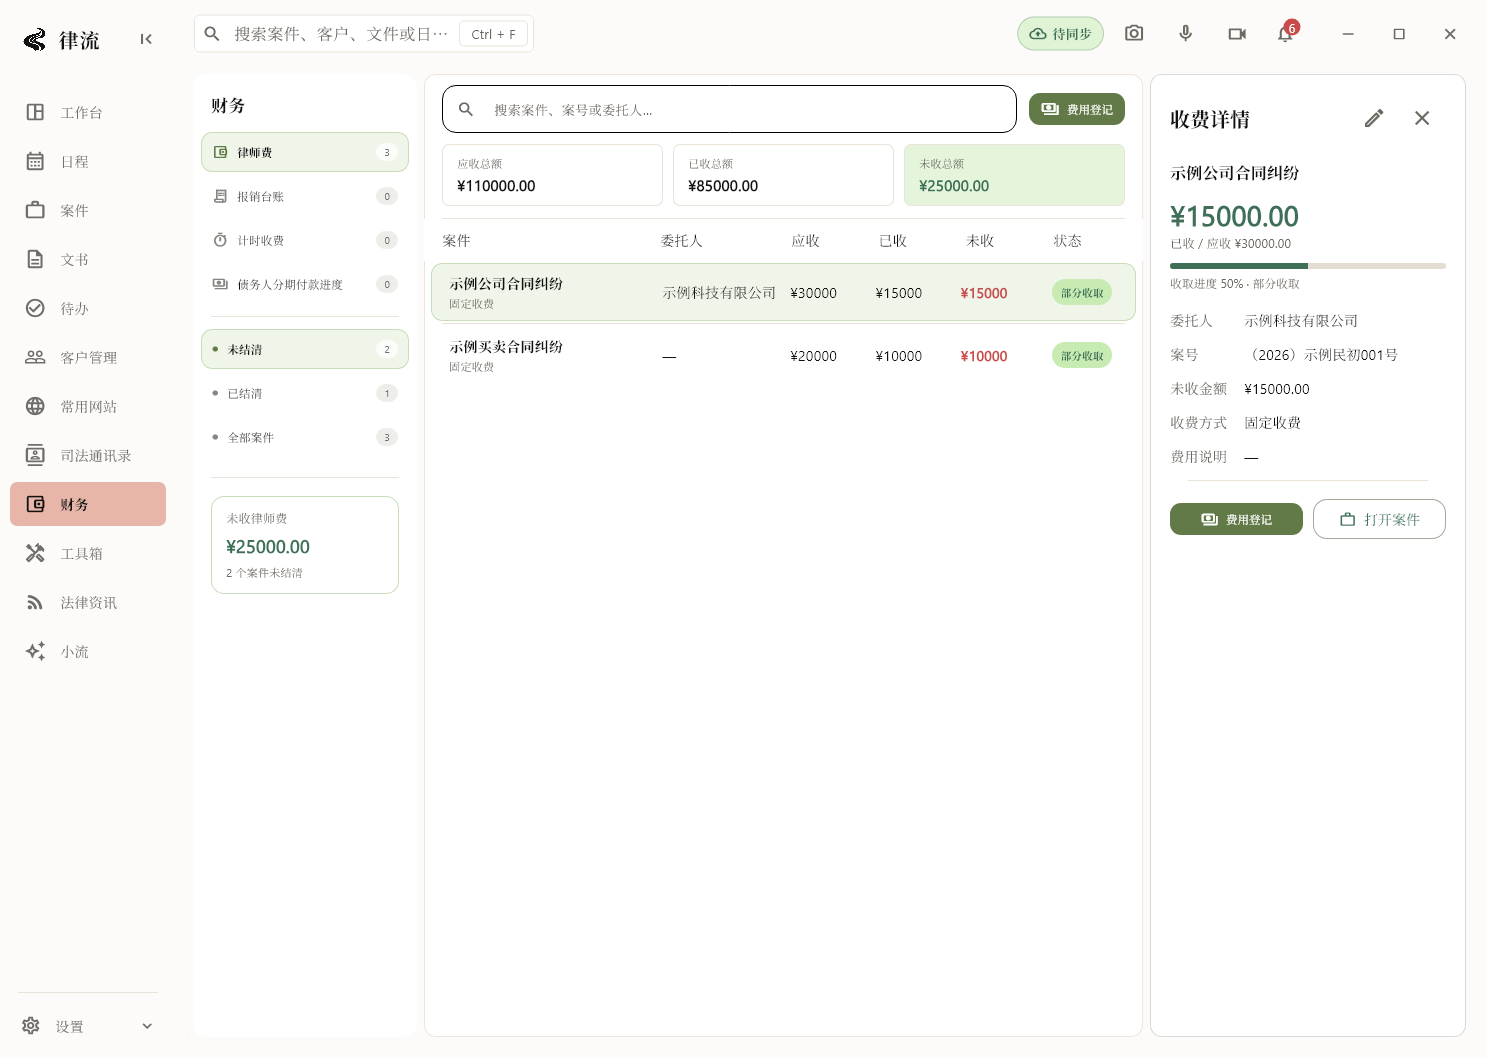Open 小流 AI assistant in the sidebar
This screenshot has width=1487, height=1058.
88,651
